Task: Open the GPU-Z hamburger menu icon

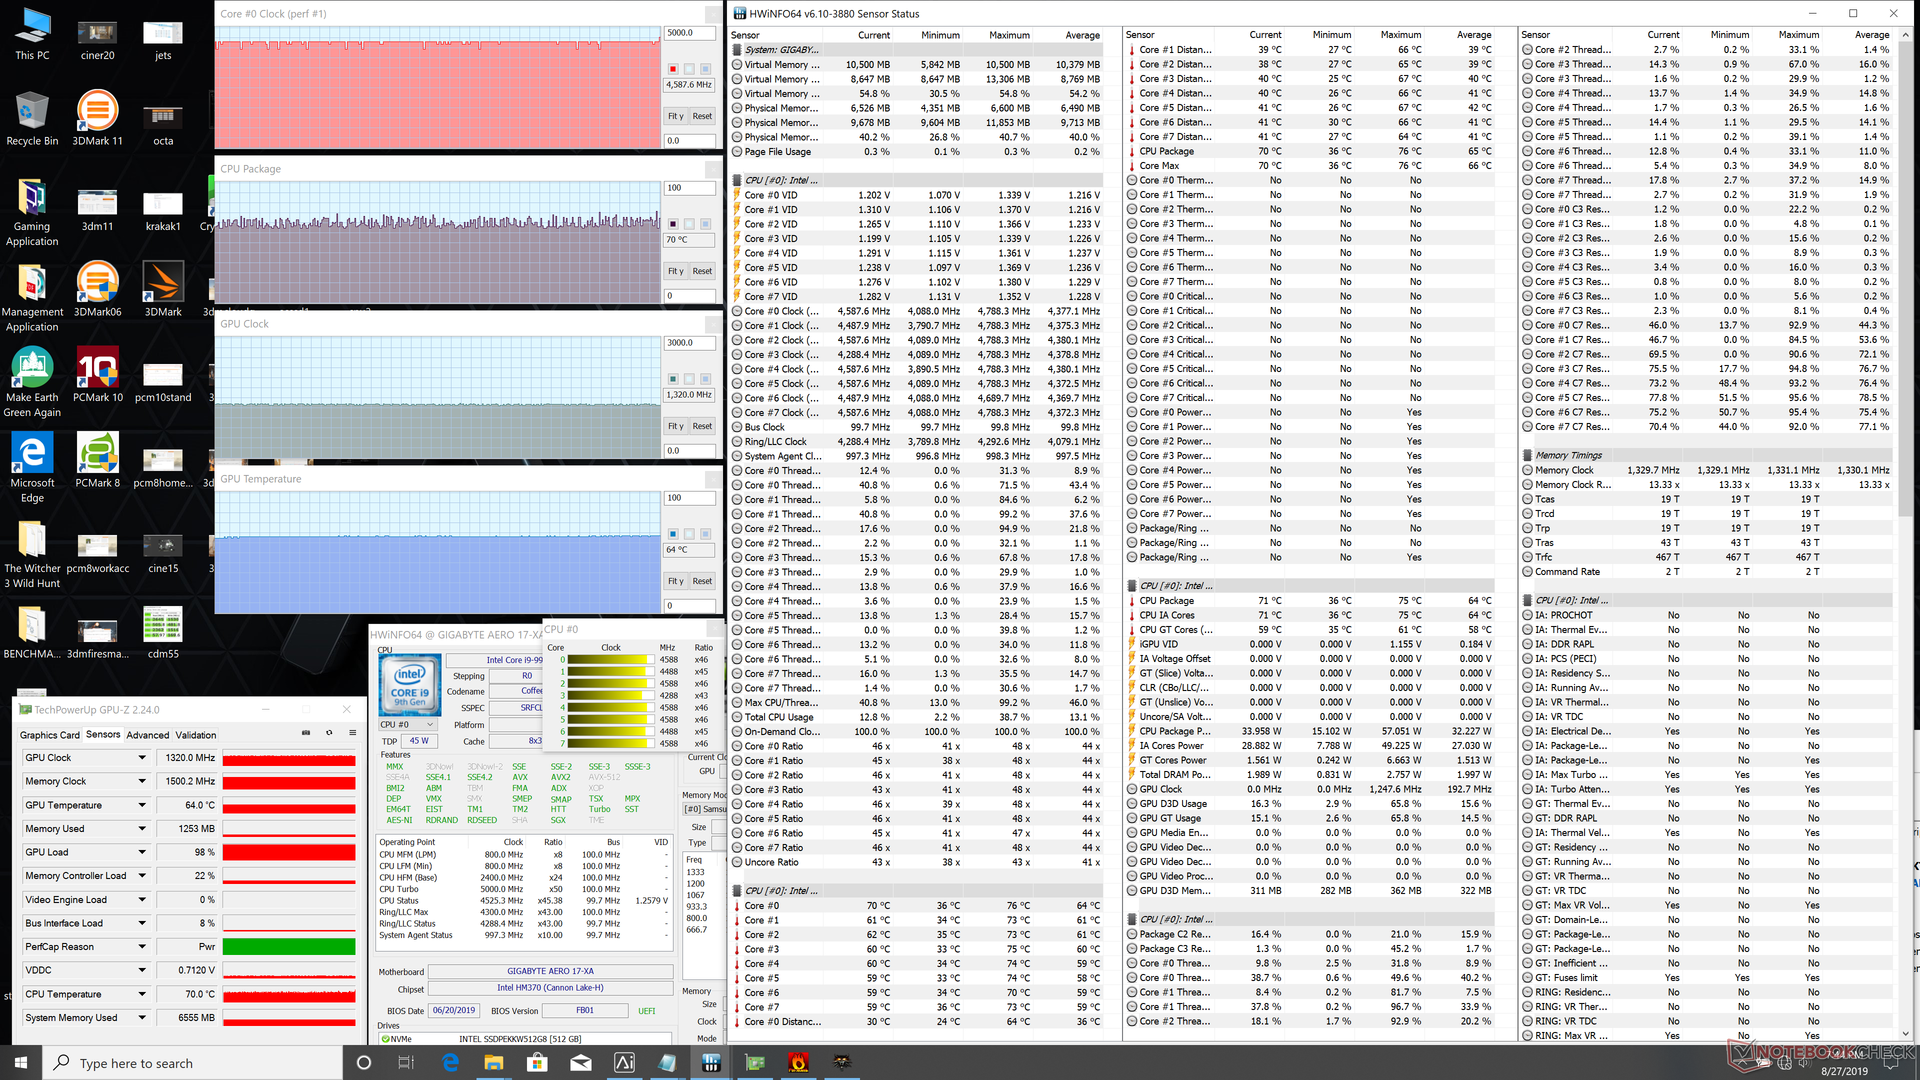Action: tap(352, 733)
